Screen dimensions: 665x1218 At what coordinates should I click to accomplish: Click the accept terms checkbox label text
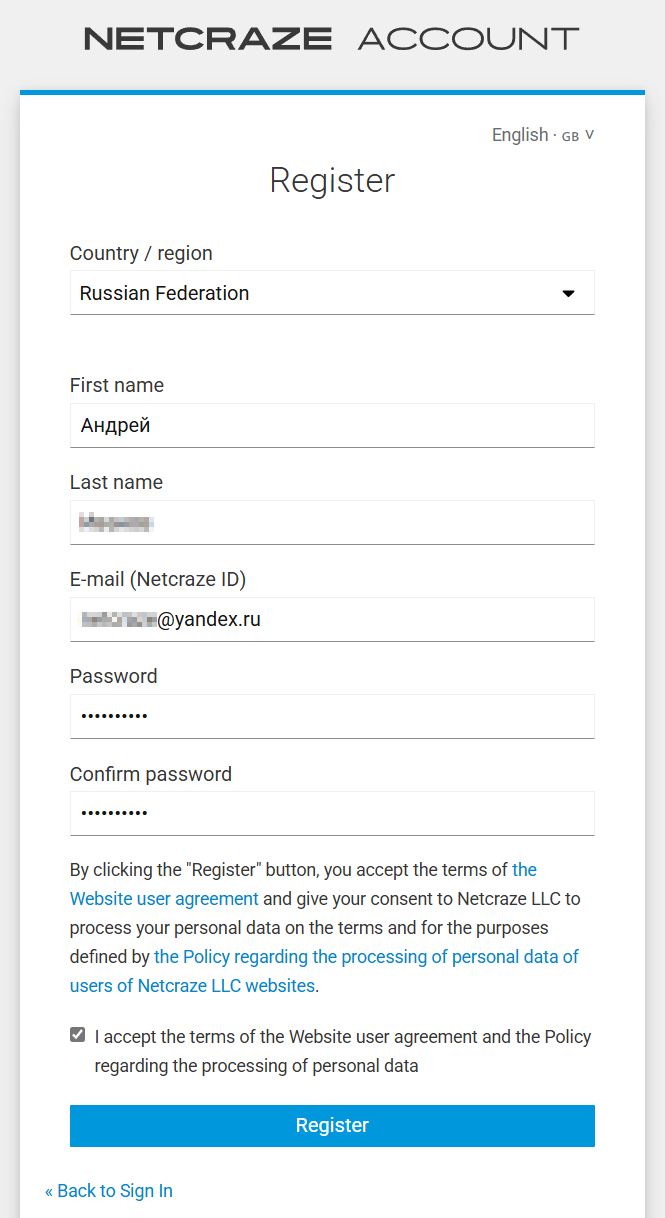point(343,1051)
